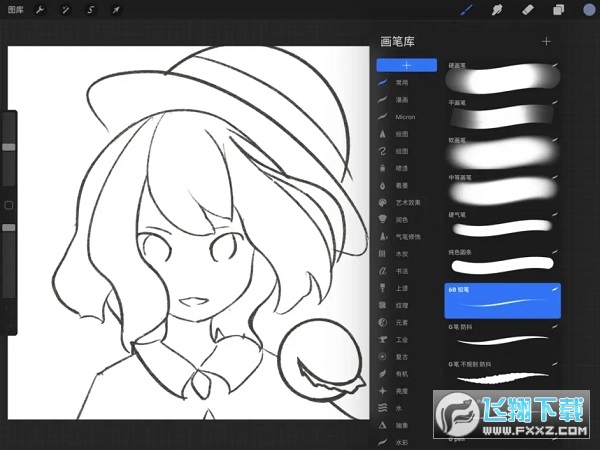The image size is (600, 450).
Task: Select the 气笔修饰 airbrush set icon
Action: pyautogui.click(x=382, y=236)
